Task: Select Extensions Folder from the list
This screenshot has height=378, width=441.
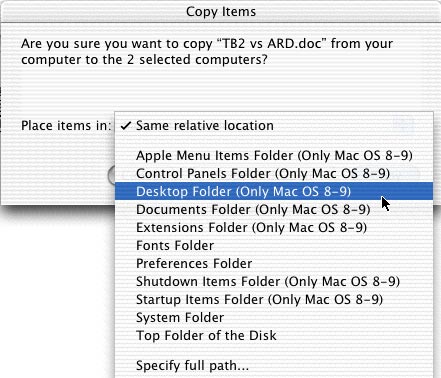Action: [x=274, y=228]
